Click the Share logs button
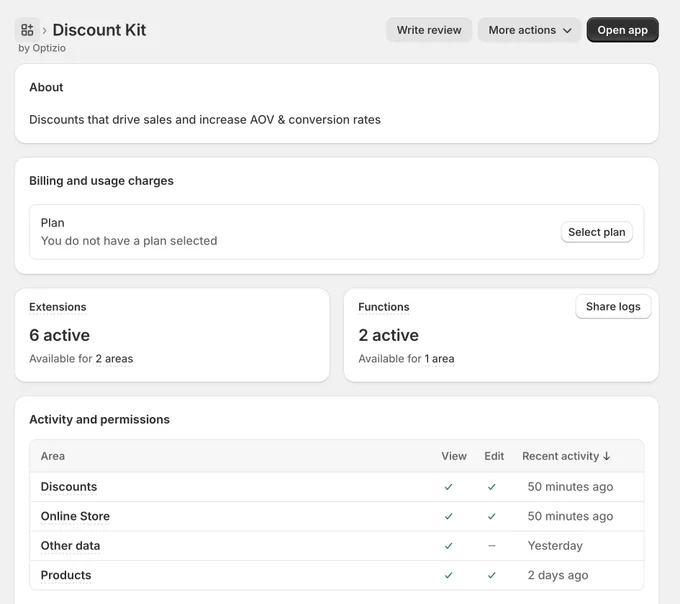Image resolution: width=680 pixels, height=604 pixels. tap(613, 307)
